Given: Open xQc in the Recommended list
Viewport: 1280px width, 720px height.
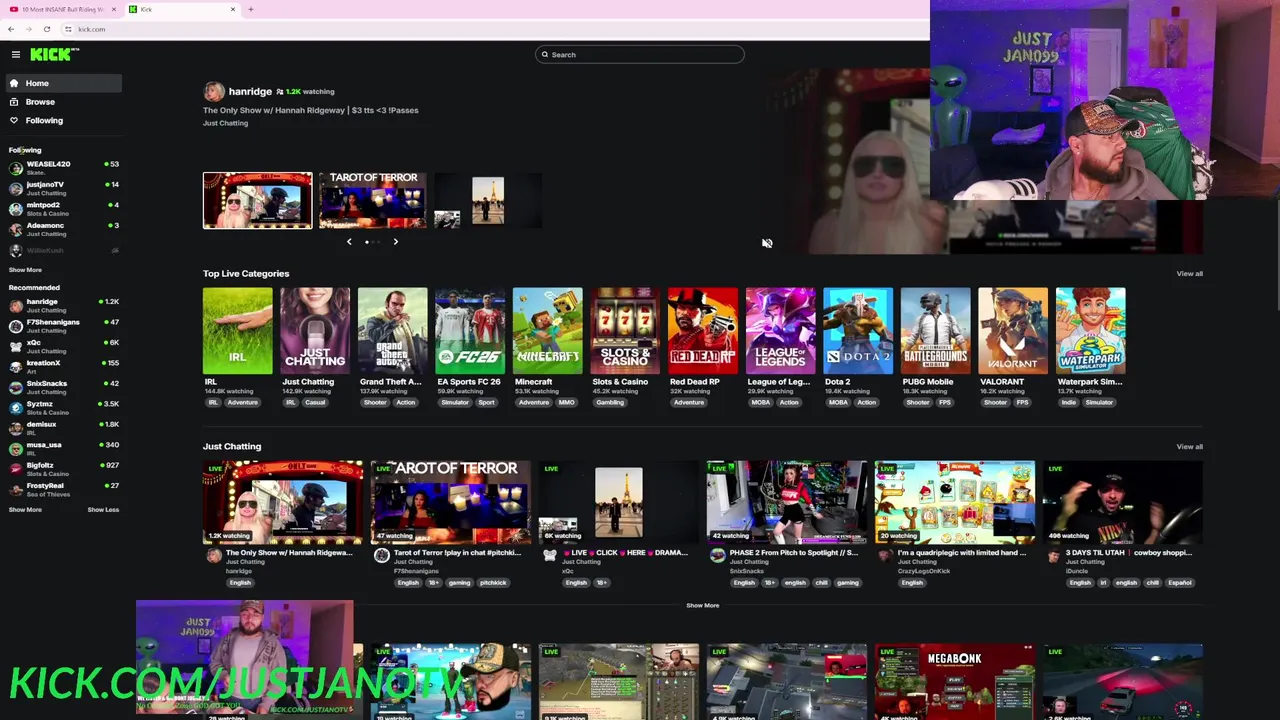Looking at the screenshot, I should 63,346.
